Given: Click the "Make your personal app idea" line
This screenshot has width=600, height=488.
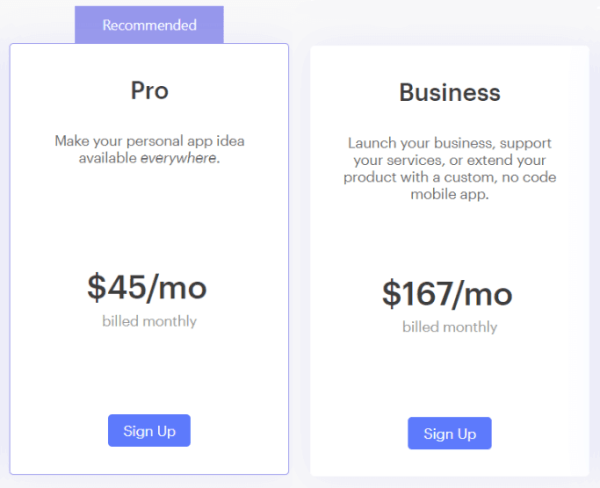Looking at the screenshot, I should [x=149, y=141].
